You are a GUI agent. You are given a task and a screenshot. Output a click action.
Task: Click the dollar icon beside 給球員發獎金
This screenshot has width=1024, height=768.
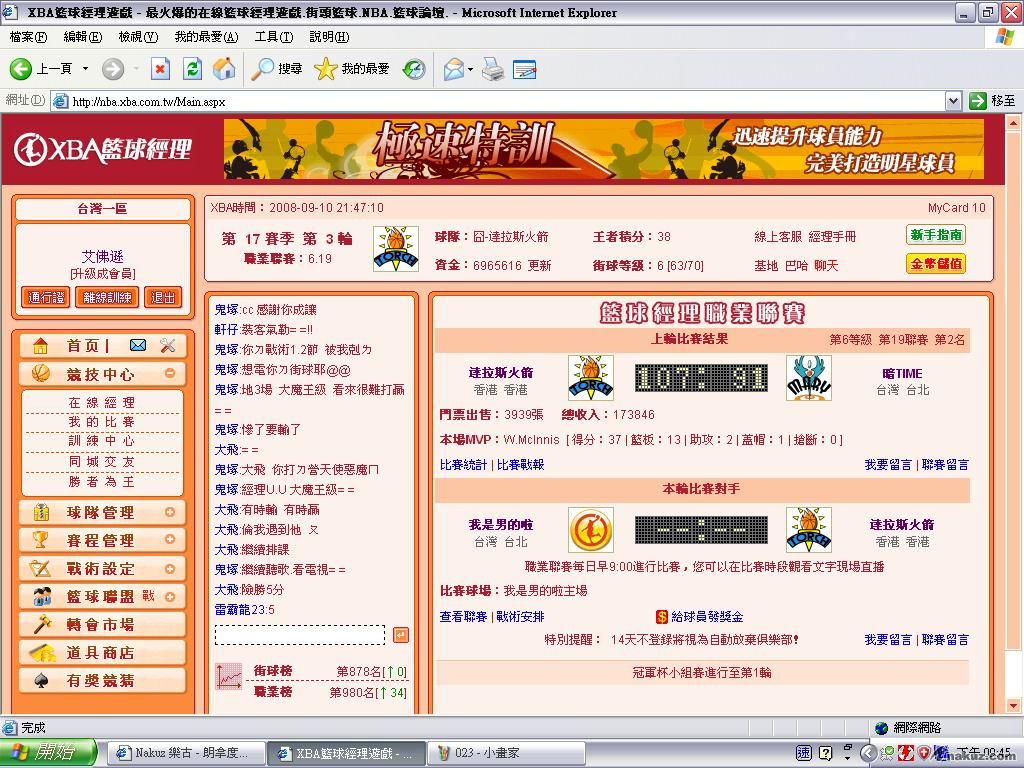tap(662, 616)
